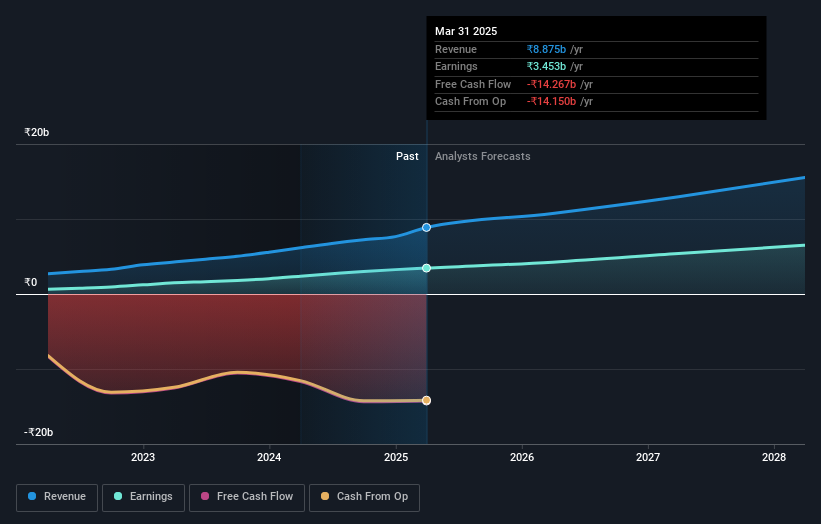Click the orange Cash From Op legend dot
Viewport: 821px width, 524px height.
[x=325, y=496]
